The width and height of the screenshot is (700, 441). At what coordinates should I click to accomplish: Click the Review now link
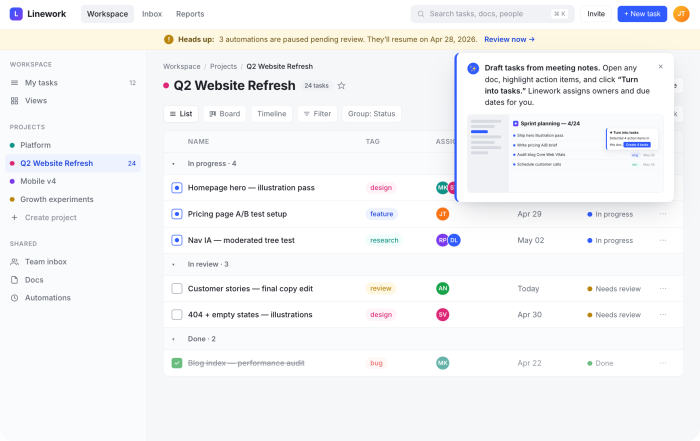point(509,39)
